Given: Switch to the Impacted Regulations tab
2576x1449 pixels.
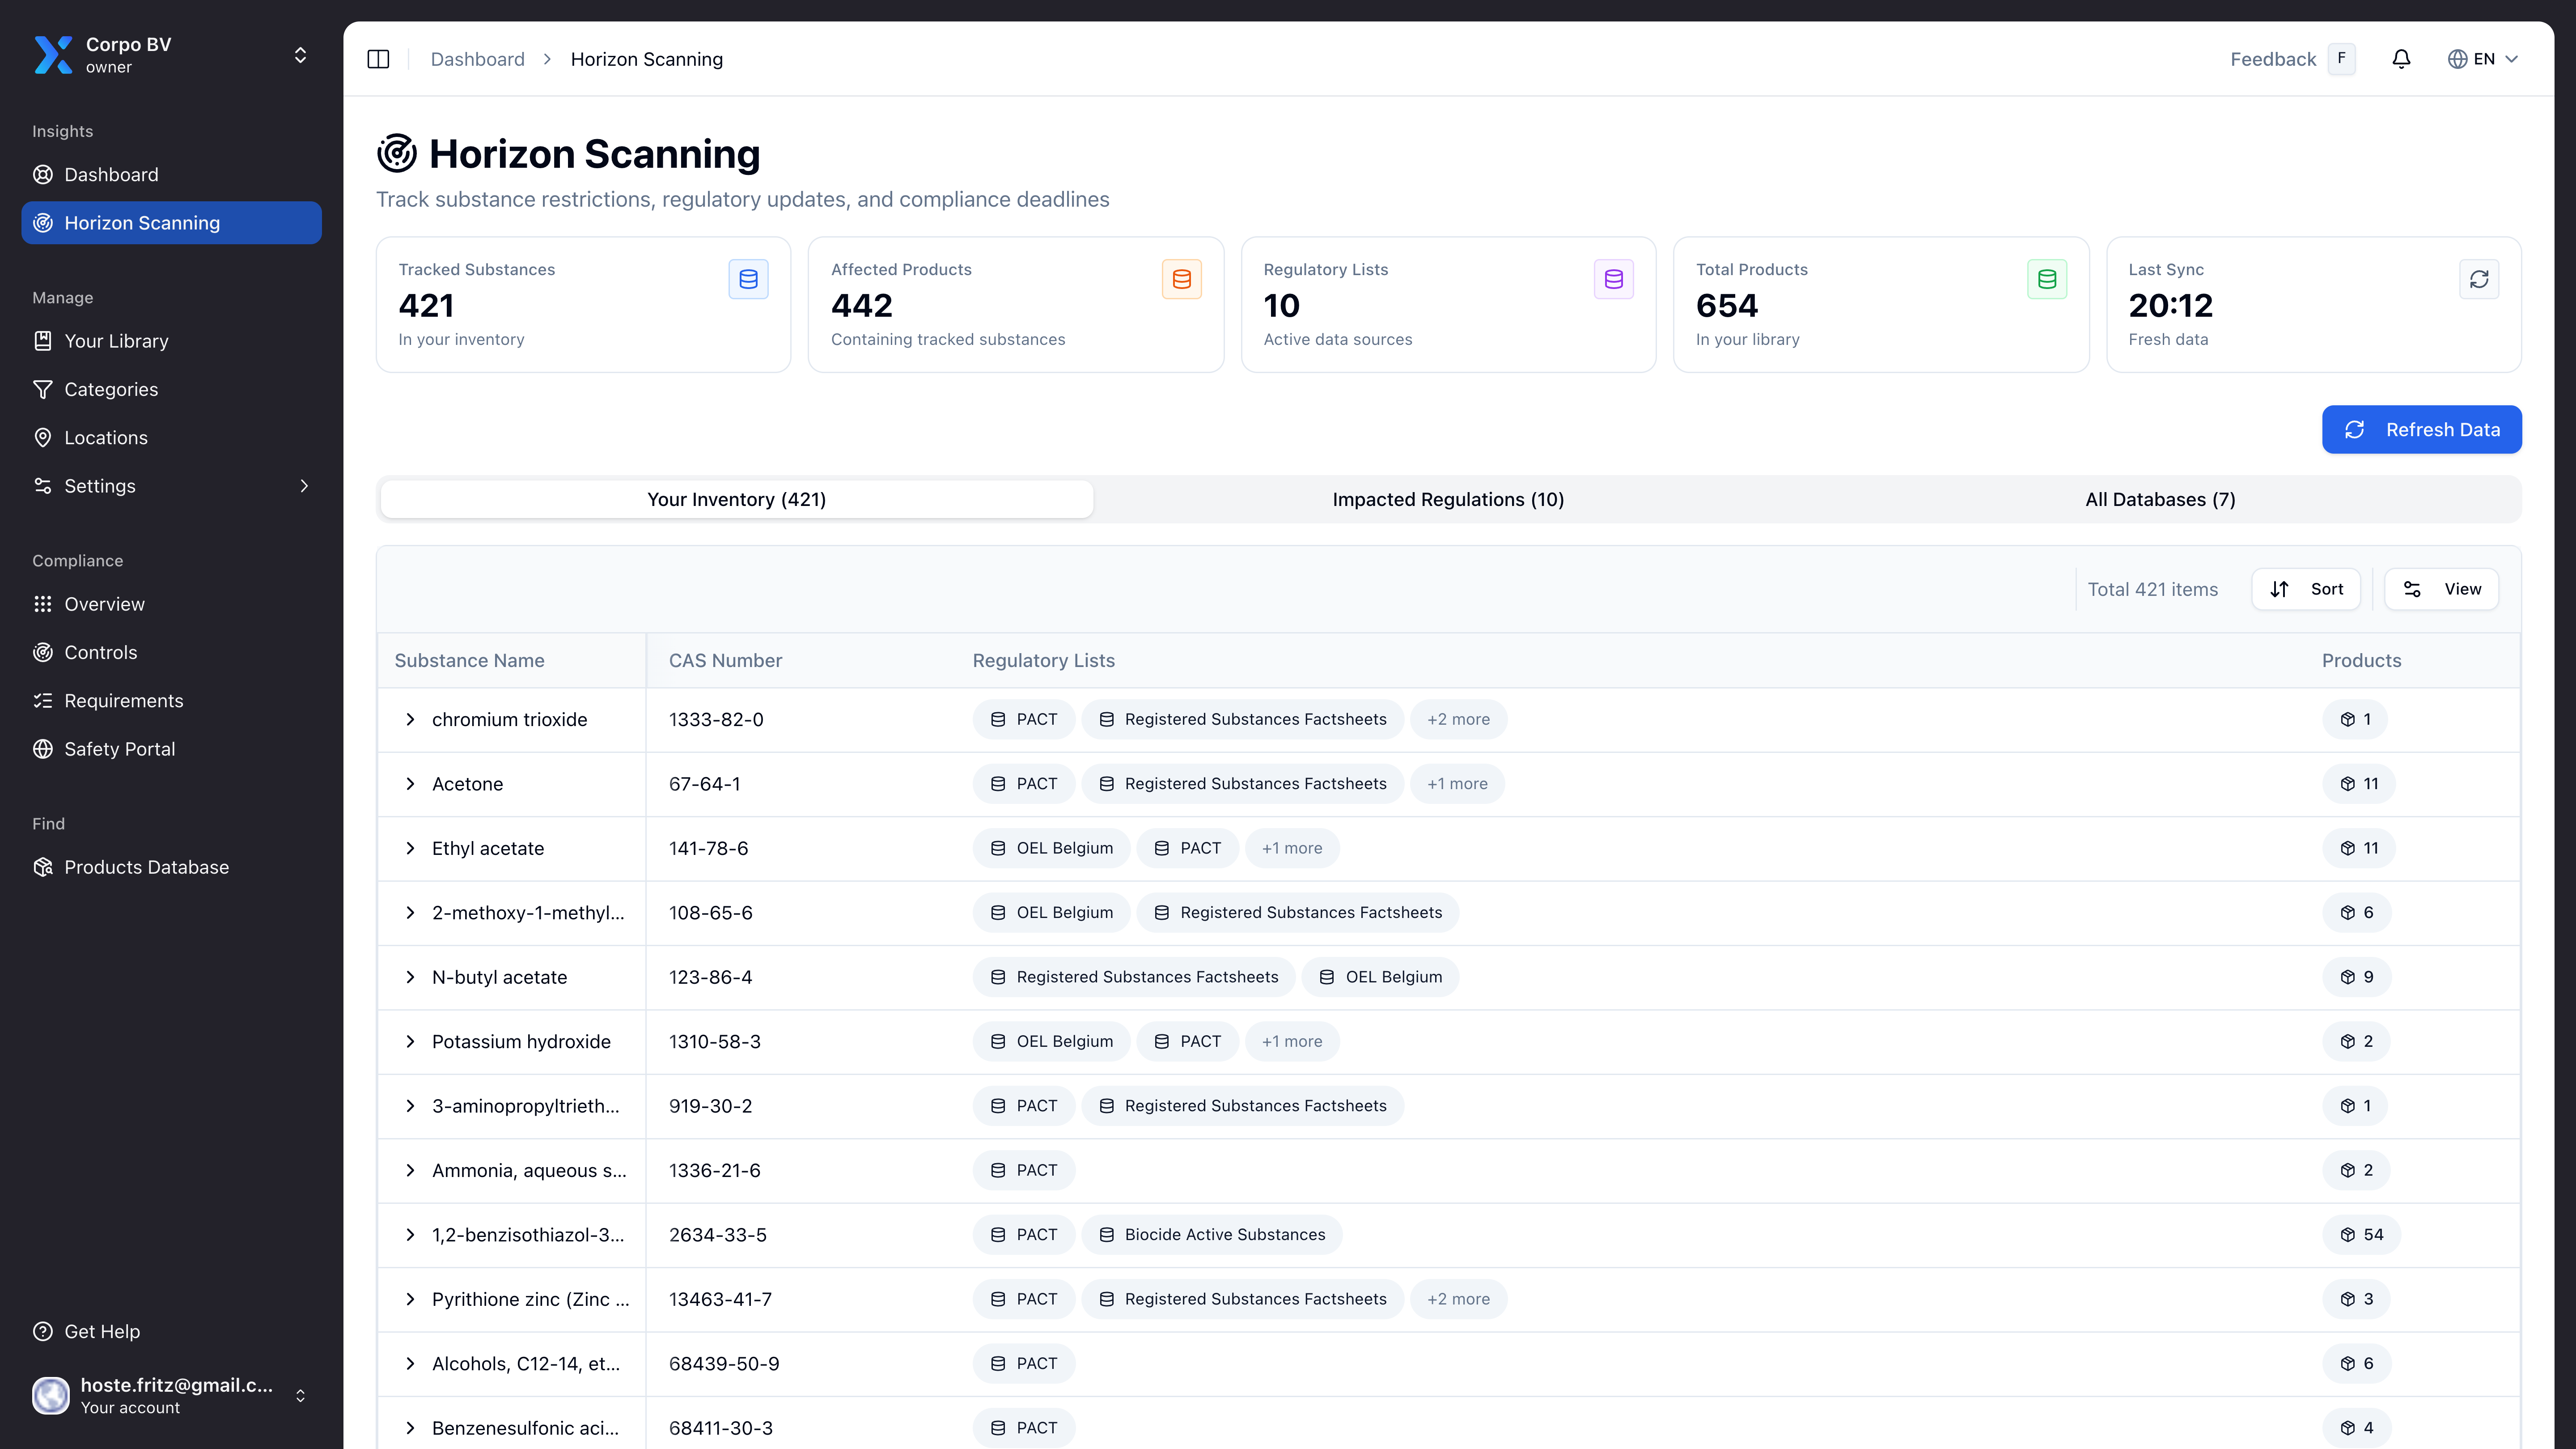Looking at the screenshot, I should [x=1448, y=499].
